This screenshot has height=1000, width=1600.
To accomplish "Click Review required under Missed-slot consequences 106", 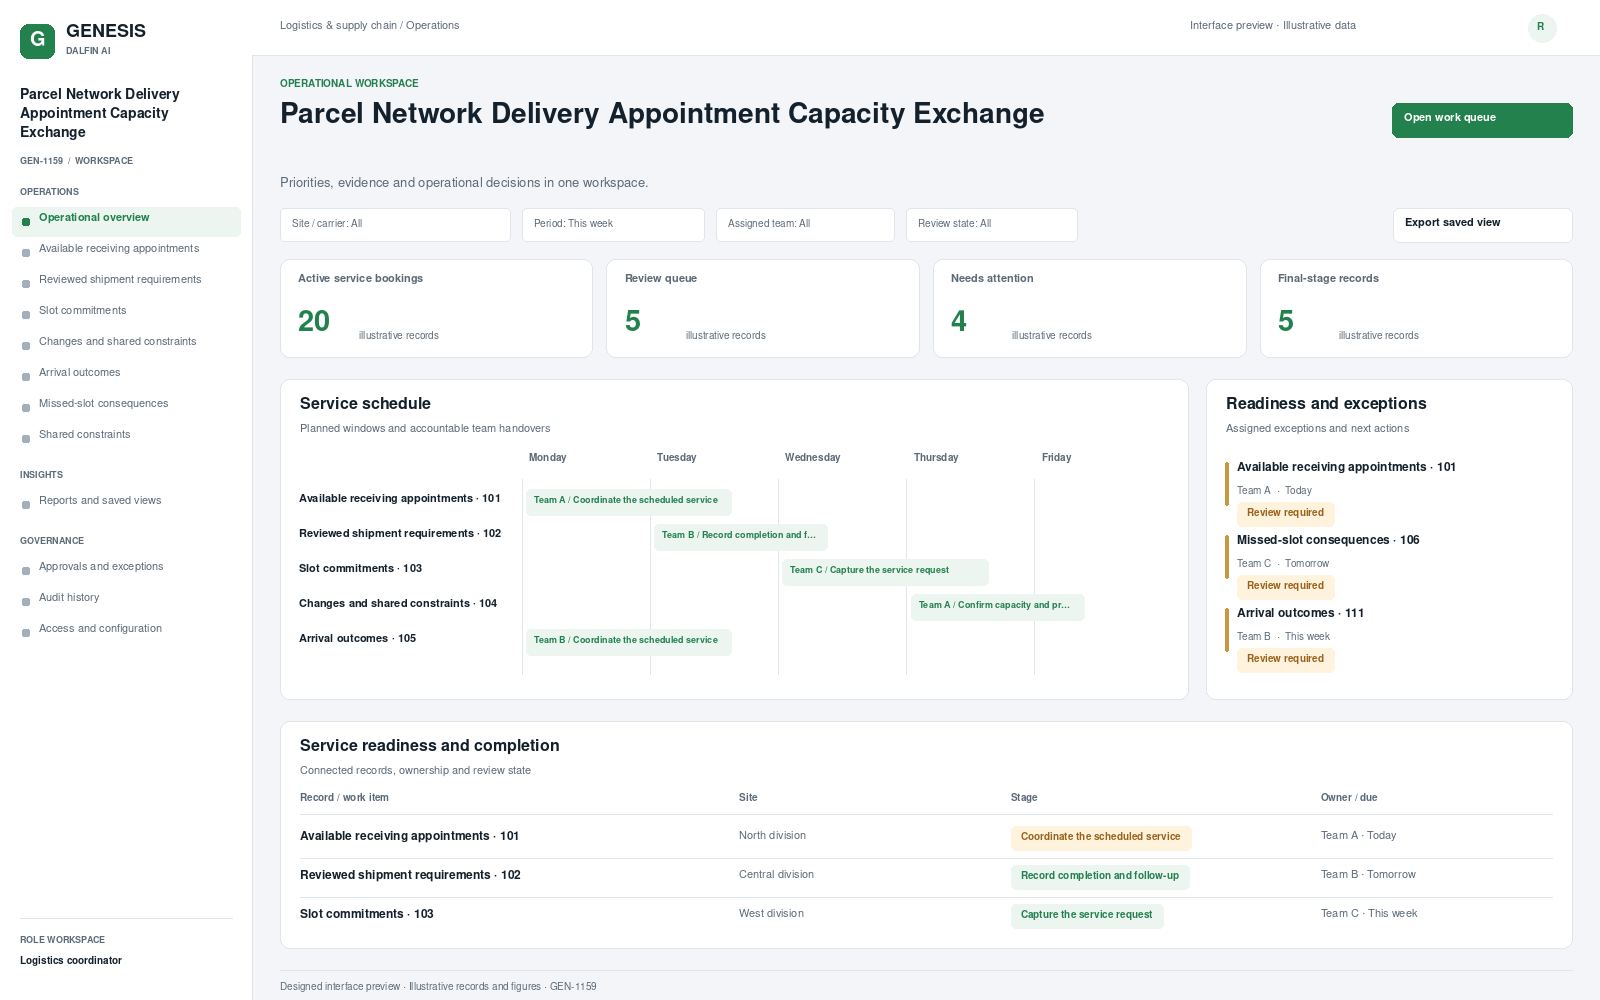I will point(1285,586).
